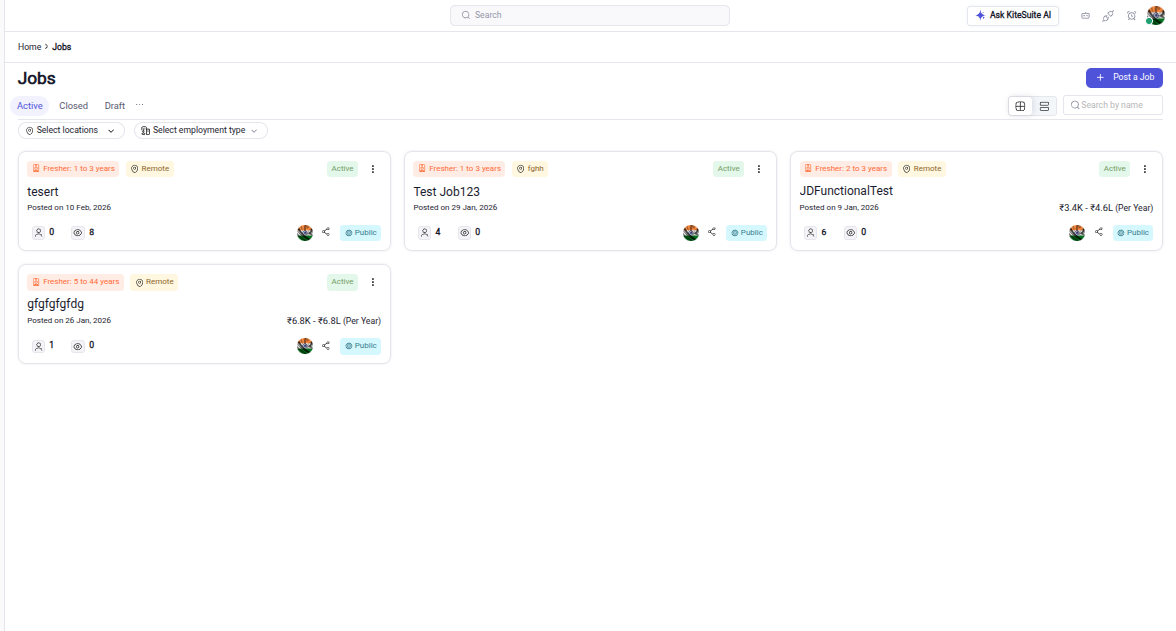Open Ask KiteSuite AI
The width and height of the screenshot is (1176, 631).
point(1012,15)
